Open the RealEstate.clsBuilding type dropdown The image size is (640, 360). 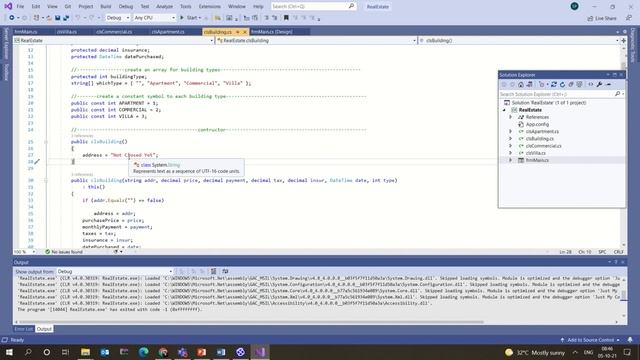coord(316,40)
